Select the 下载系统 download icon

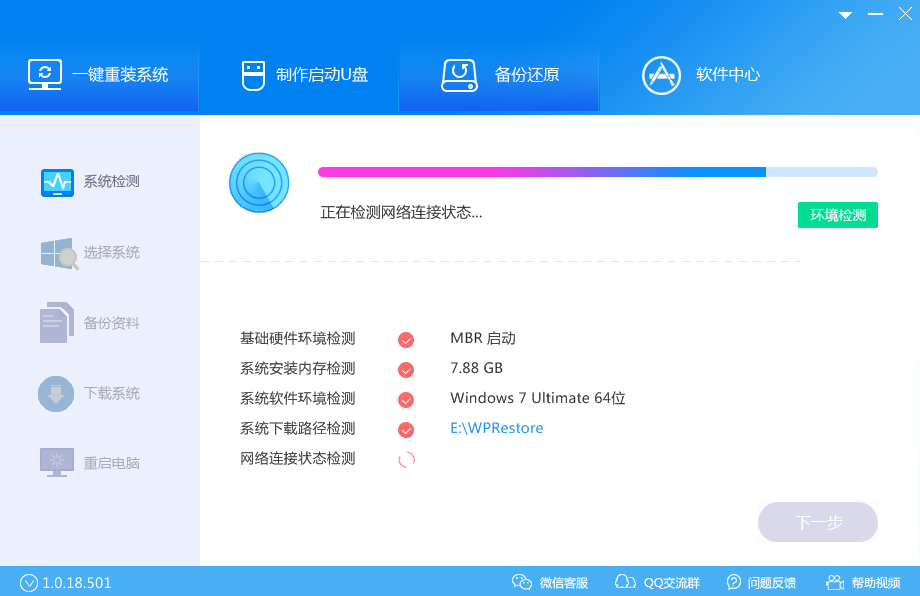click(x=57, y=392)
